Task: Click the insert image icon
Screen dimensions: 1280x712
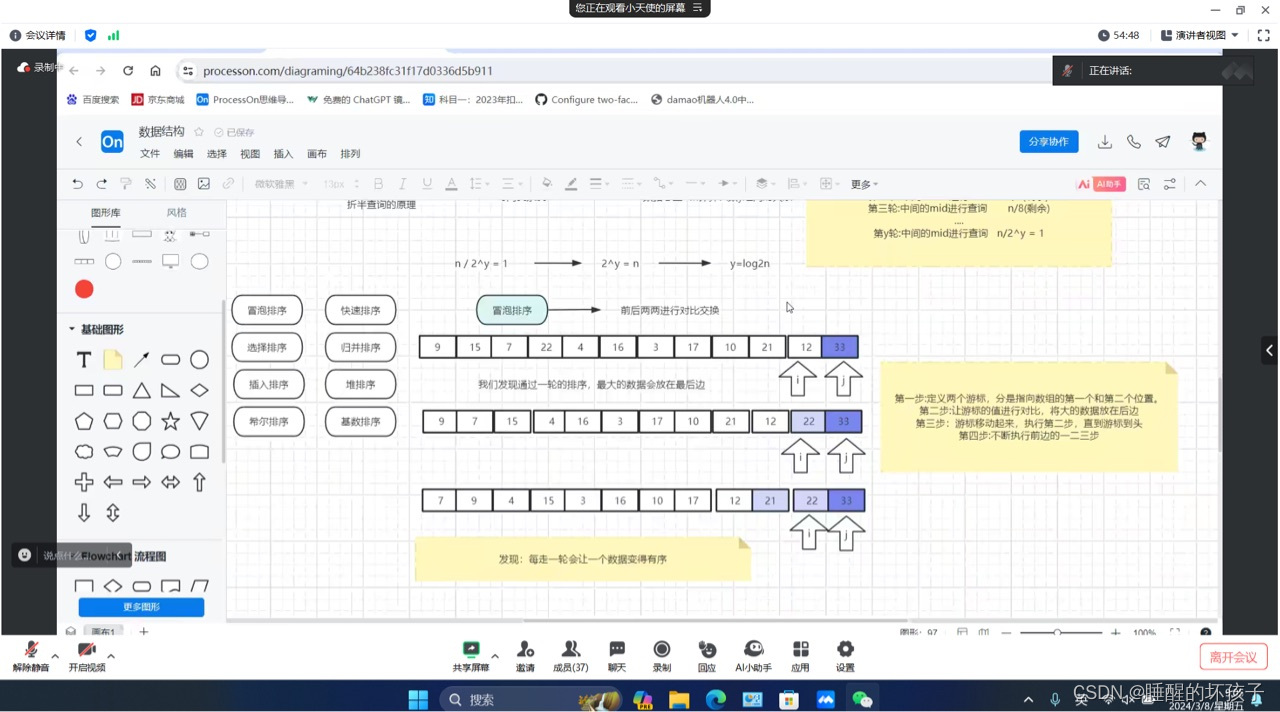Action: (204, 184)
